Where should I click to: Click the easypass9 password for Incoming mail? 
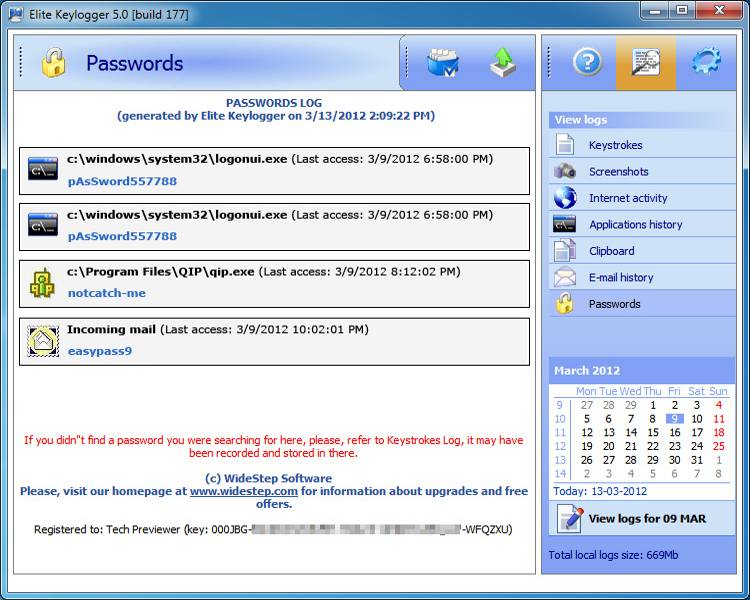coord(99,351)
